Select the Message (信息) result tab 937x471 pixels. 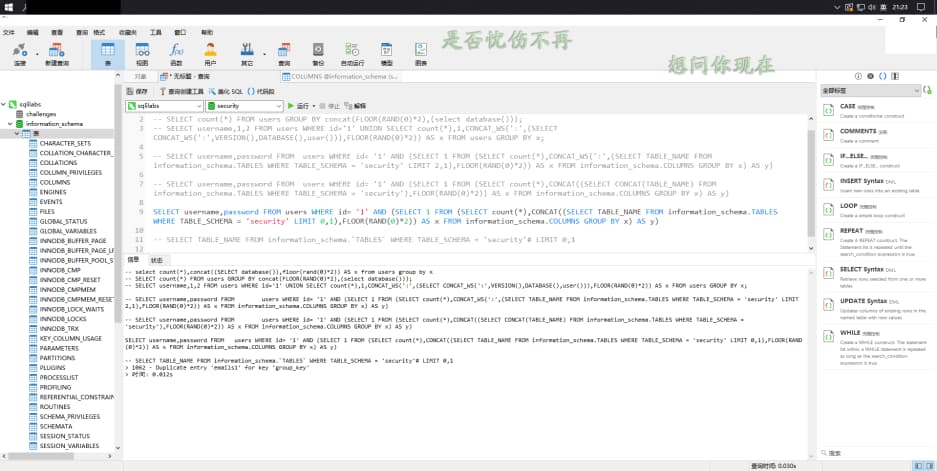coord(133,260)
